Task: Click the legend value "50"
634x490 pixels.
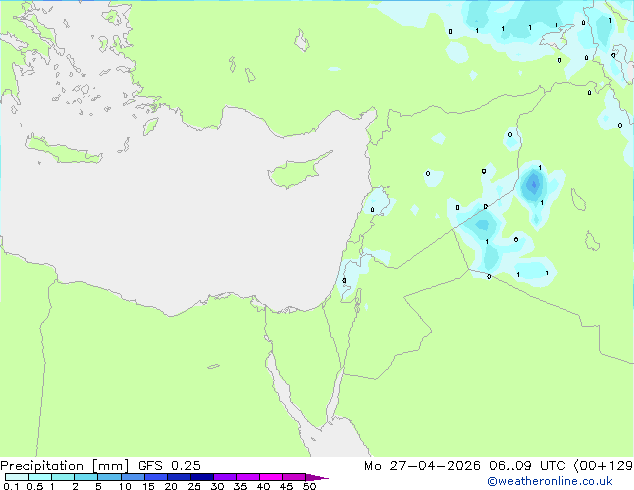Action: click(309, 486)
